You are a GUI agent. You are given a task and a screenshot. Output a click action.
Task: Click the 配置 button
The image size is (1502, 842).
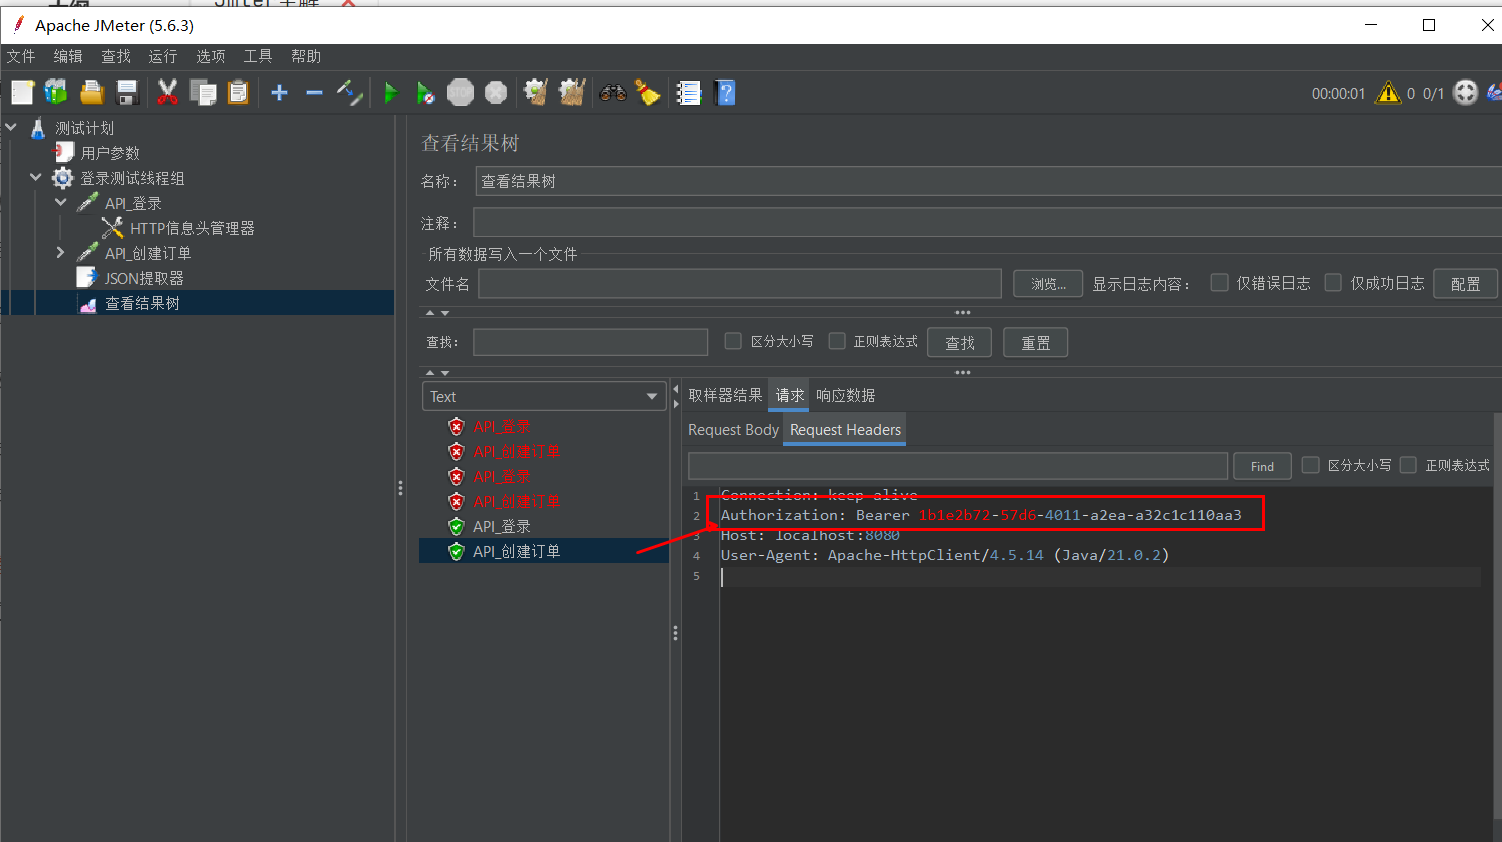1464,284
